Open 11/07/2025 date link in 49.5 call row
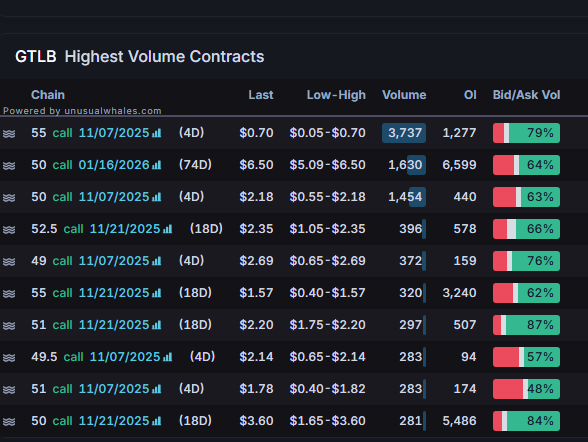Screen dimensions: 588x442 tap(125, 357)
